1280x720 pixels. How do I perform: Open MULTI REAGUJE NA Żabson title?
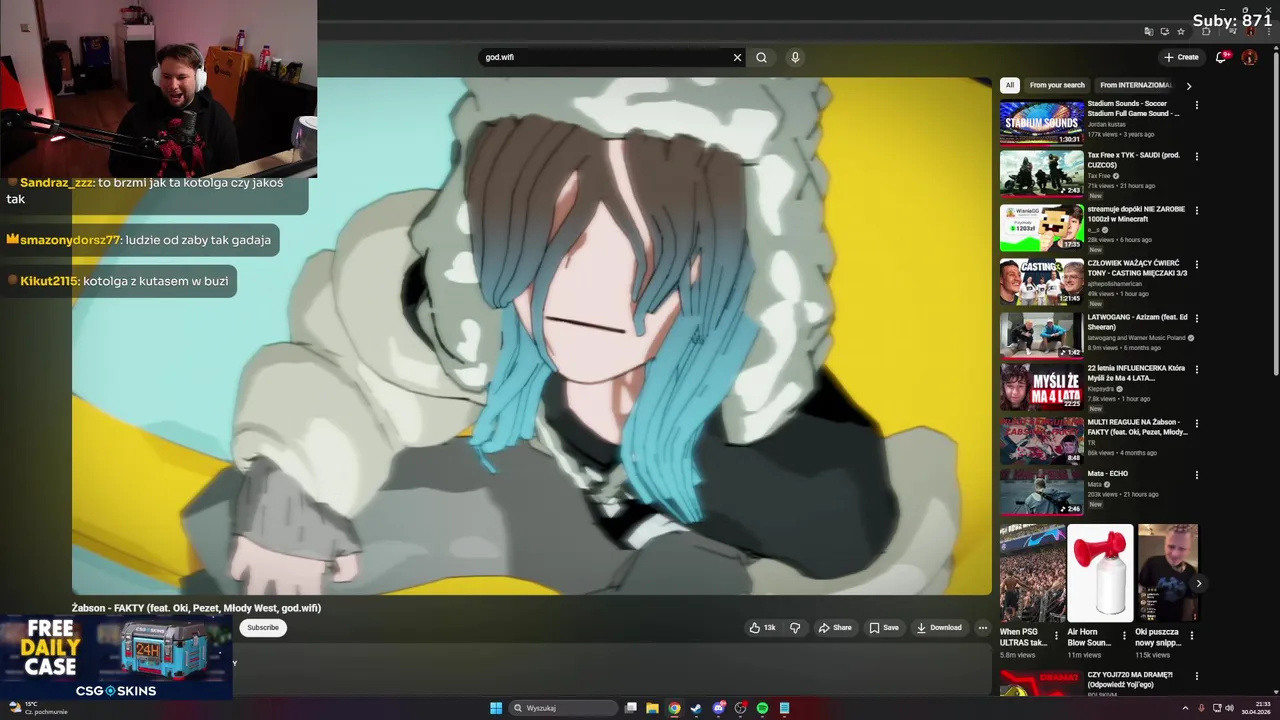tap(1137, 427)
